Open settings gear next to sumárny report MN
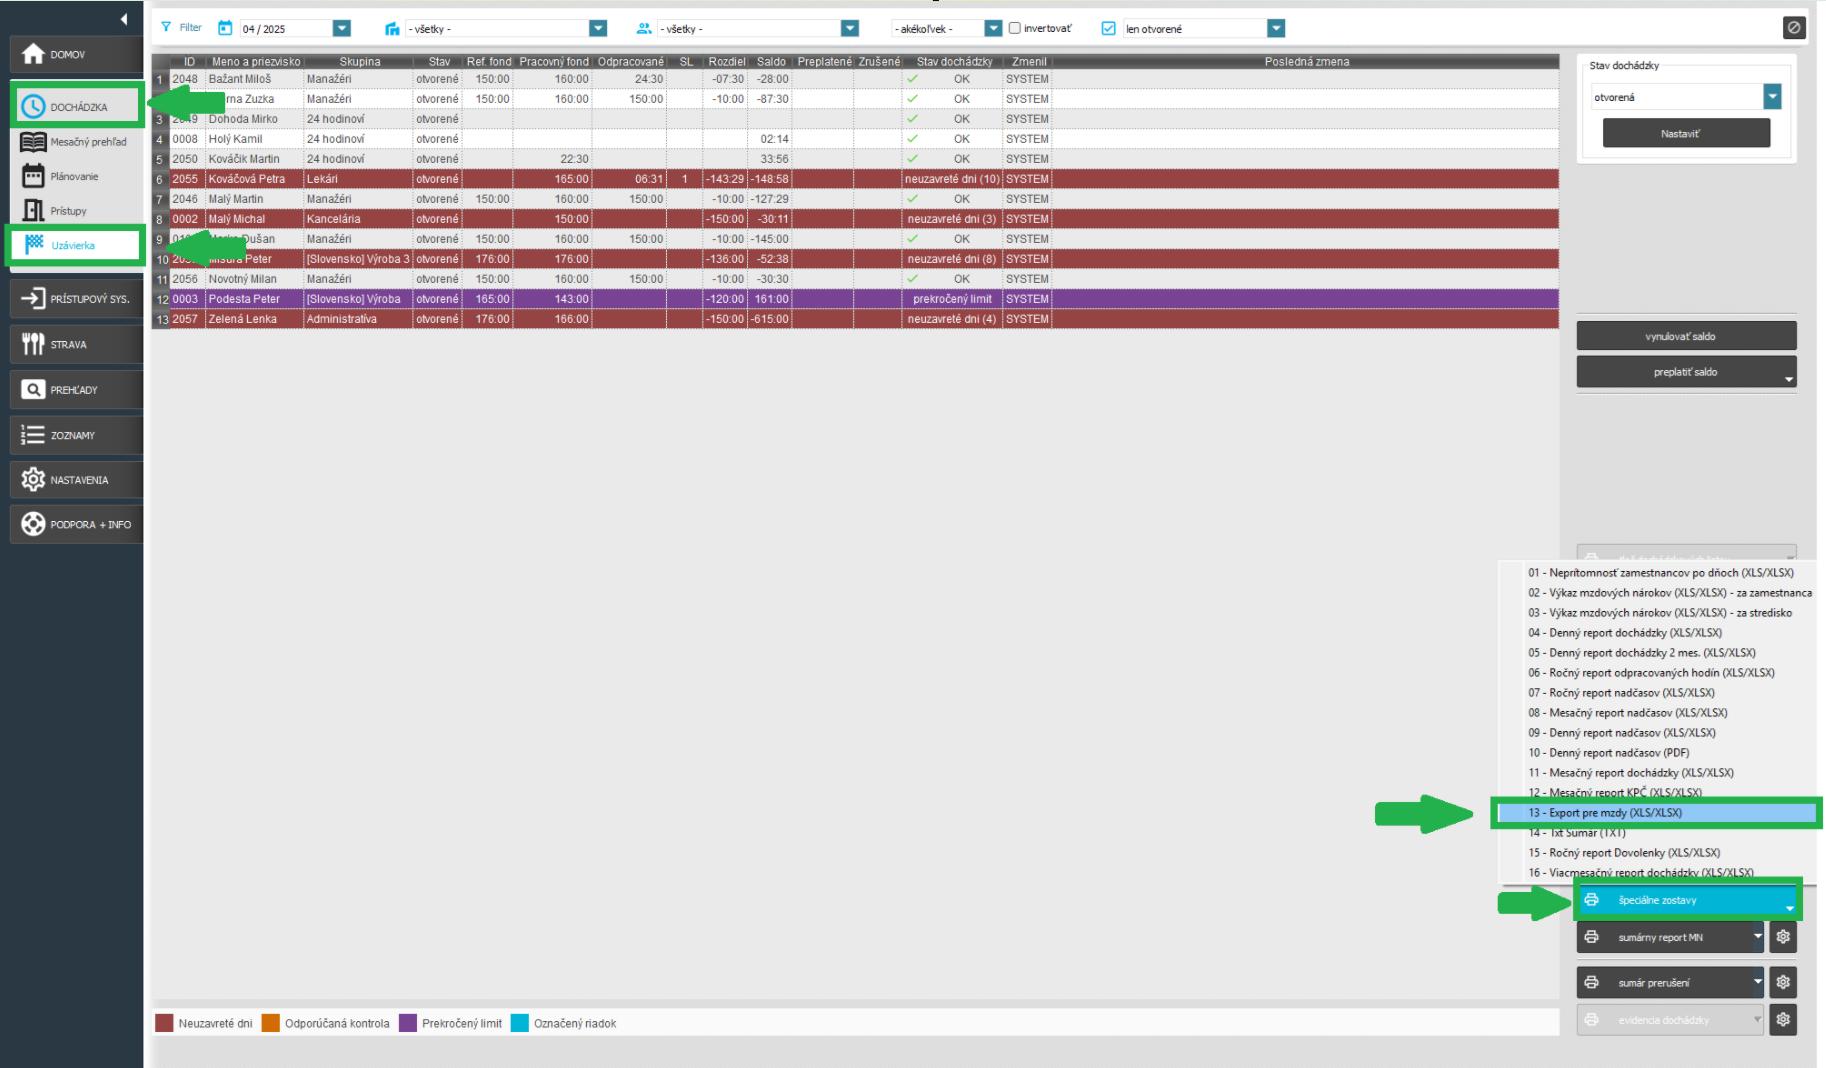Screen dimensions: 1826x1068 pyautogui.click(x=1783, y=937)
